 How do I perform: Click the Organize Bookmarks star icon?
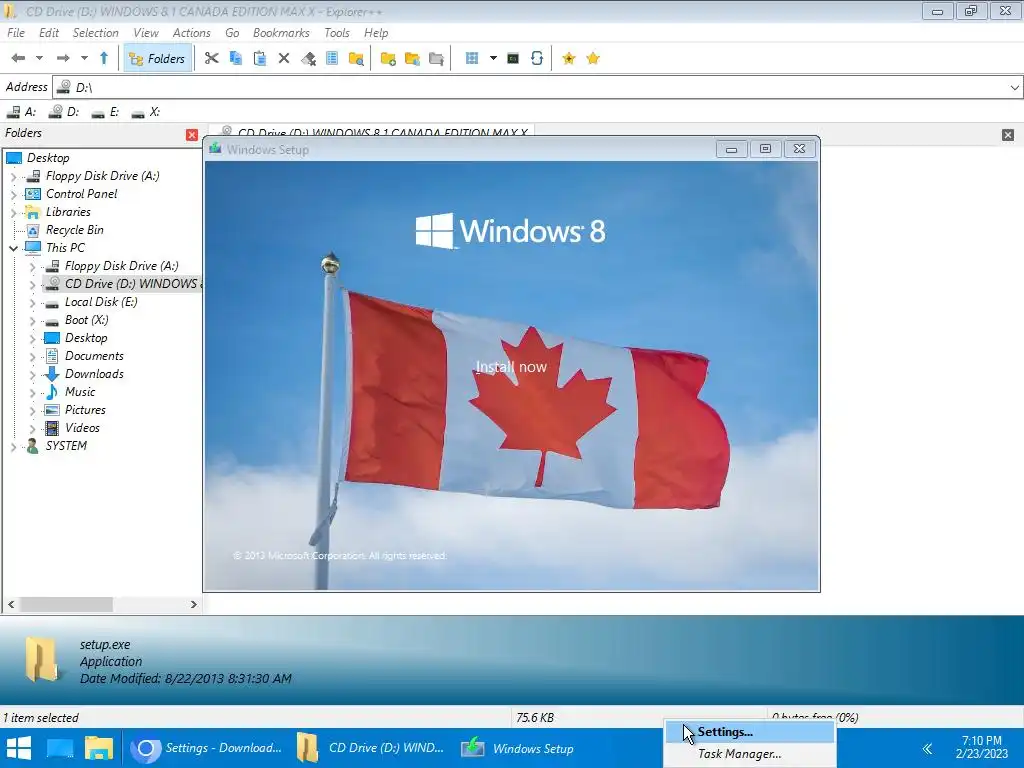point(593,58)
